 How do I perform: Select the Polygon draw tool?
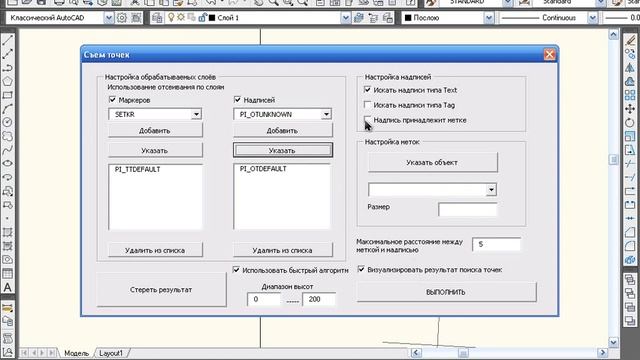[7, 81]
